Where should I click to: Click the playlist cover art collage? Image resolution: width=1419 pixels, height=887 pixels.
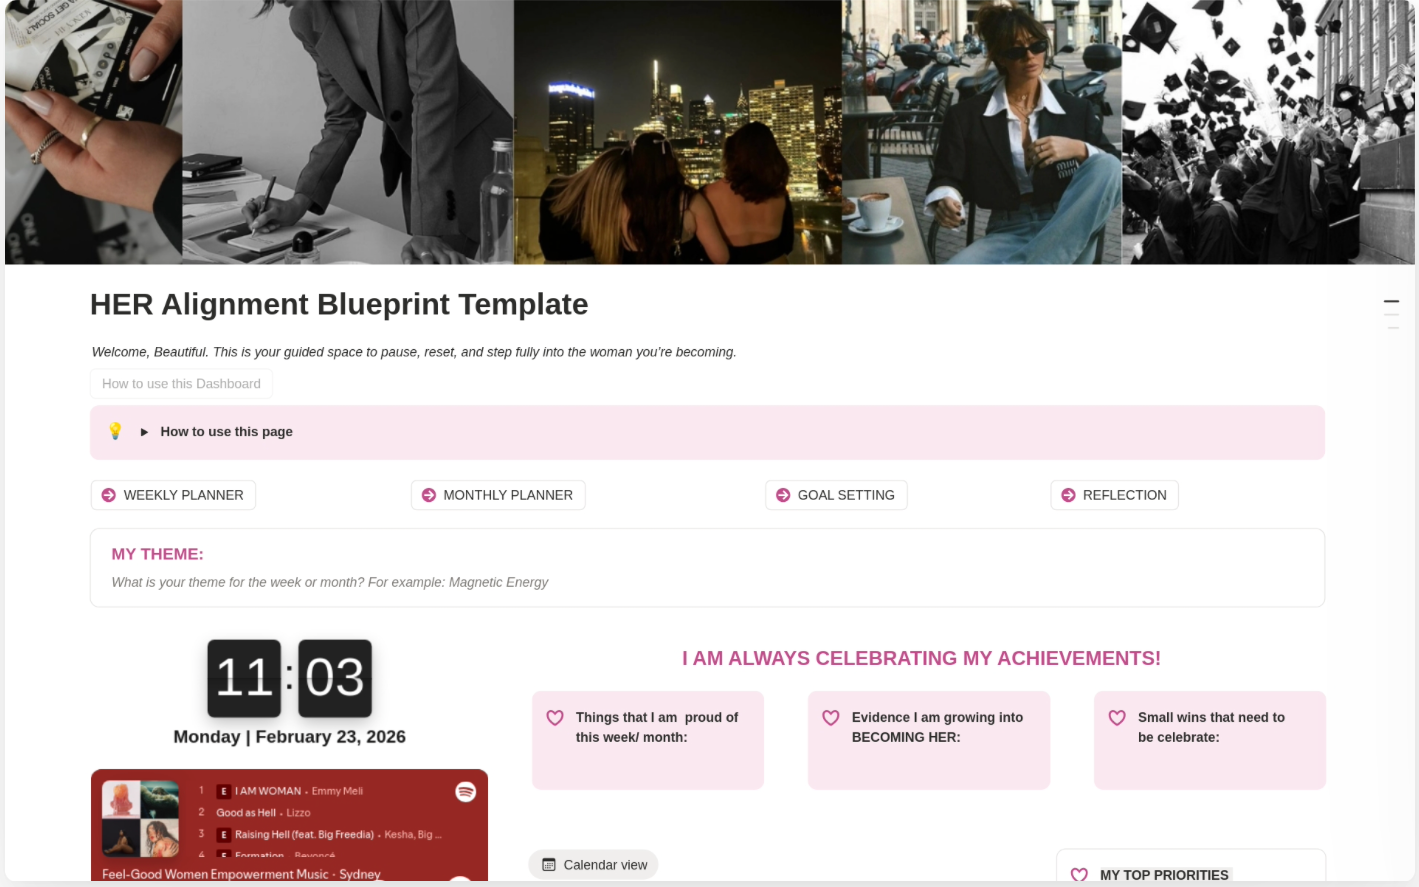(x=140, y=818)
